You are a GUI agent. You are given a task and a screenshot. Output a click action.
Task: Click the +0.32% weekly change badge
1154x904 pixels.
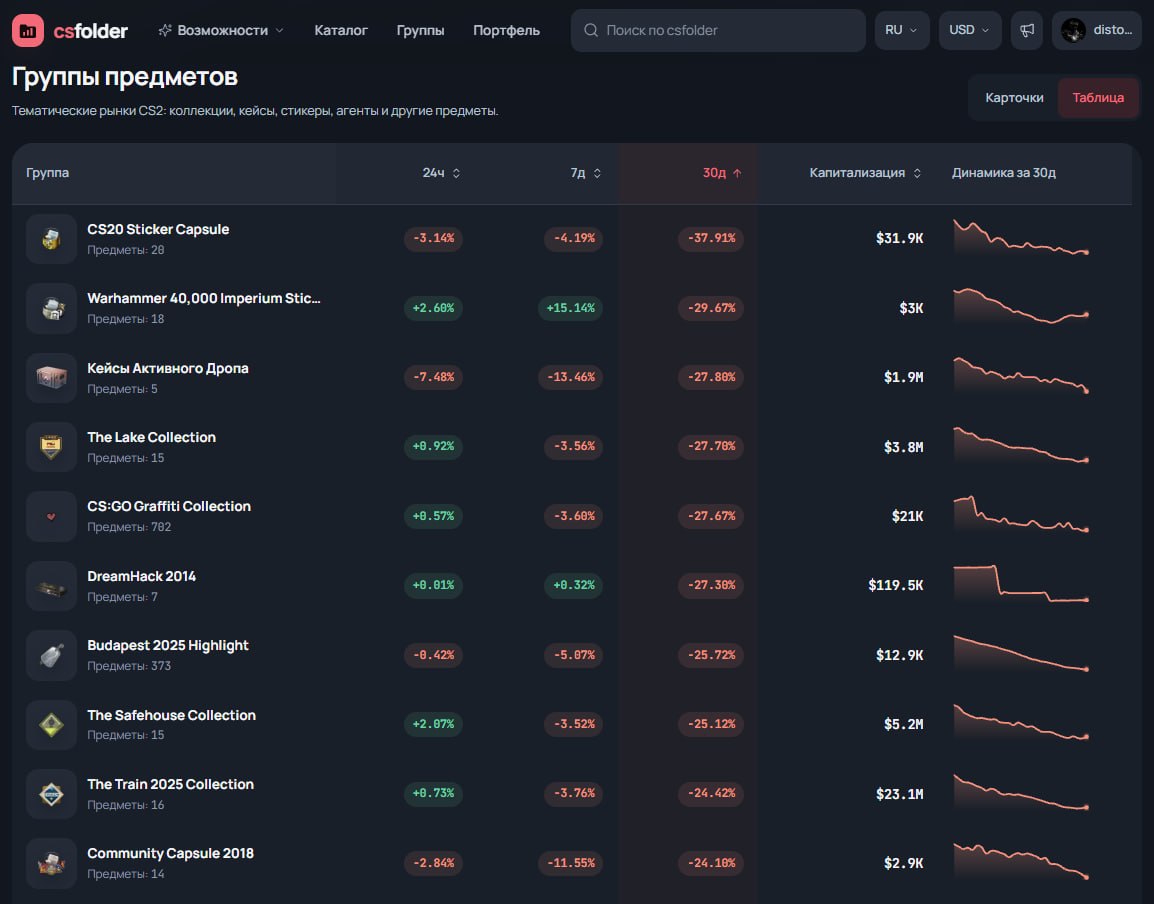(574, 585)
